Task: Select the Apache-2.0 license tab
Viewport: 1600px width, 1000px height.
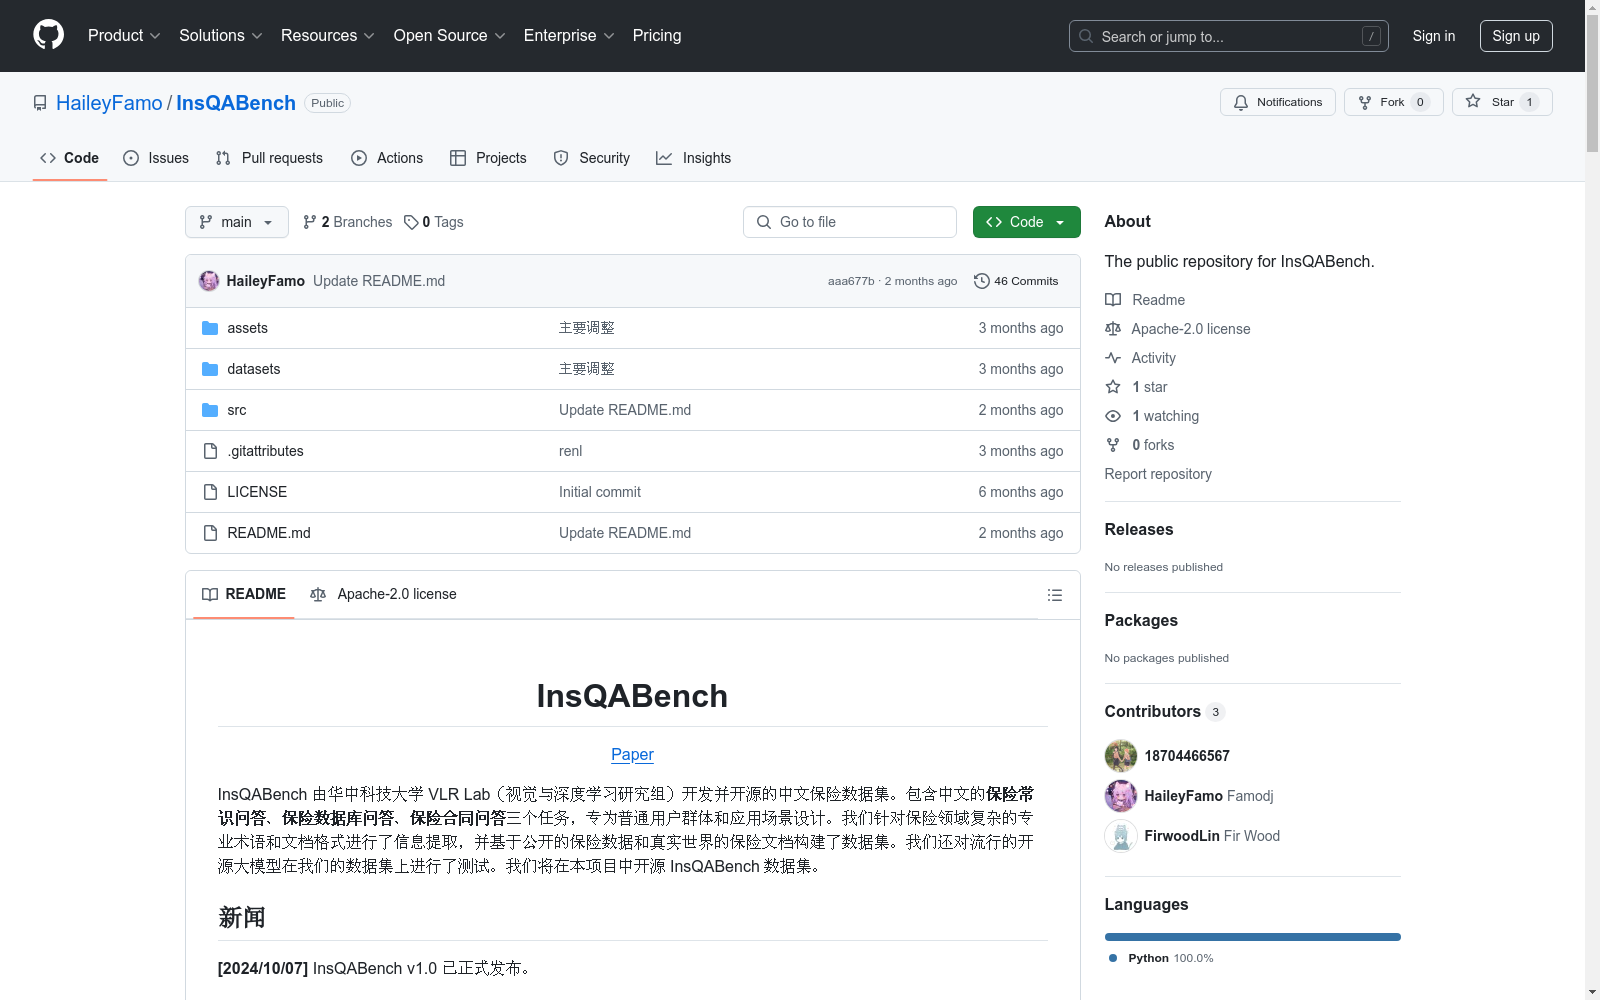Action: (383, 594)
